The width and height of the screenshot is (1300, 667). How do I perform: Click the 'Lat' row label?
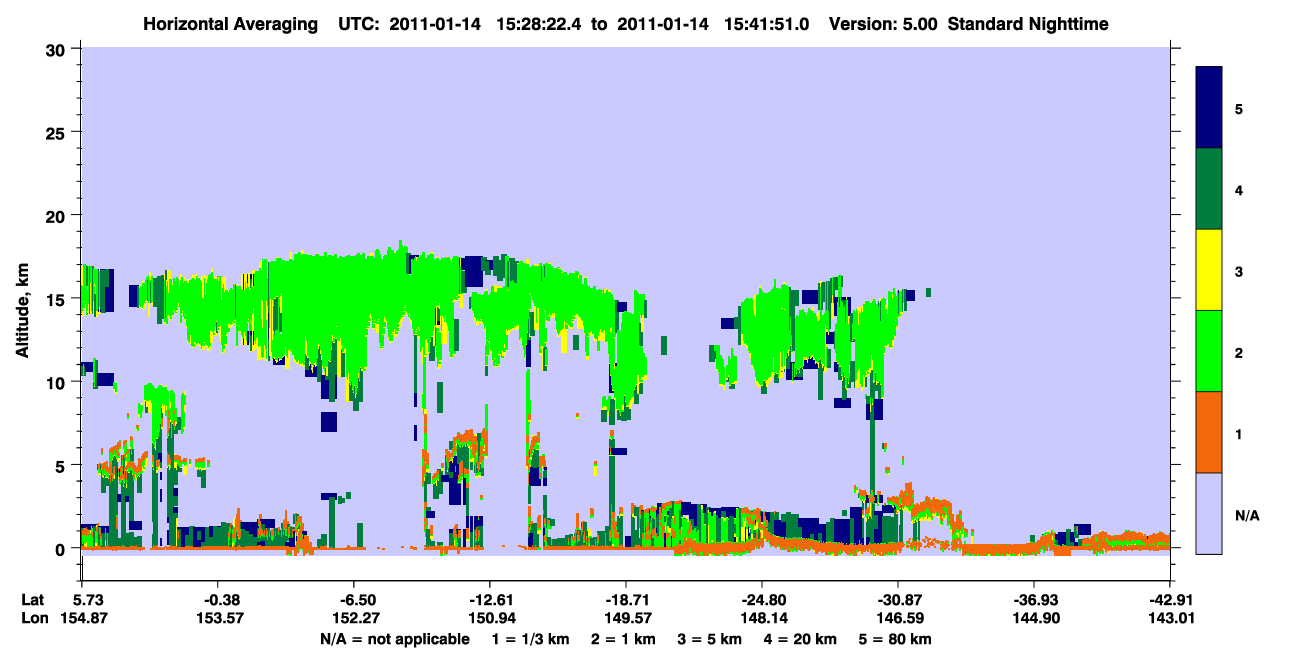[32, 599]
